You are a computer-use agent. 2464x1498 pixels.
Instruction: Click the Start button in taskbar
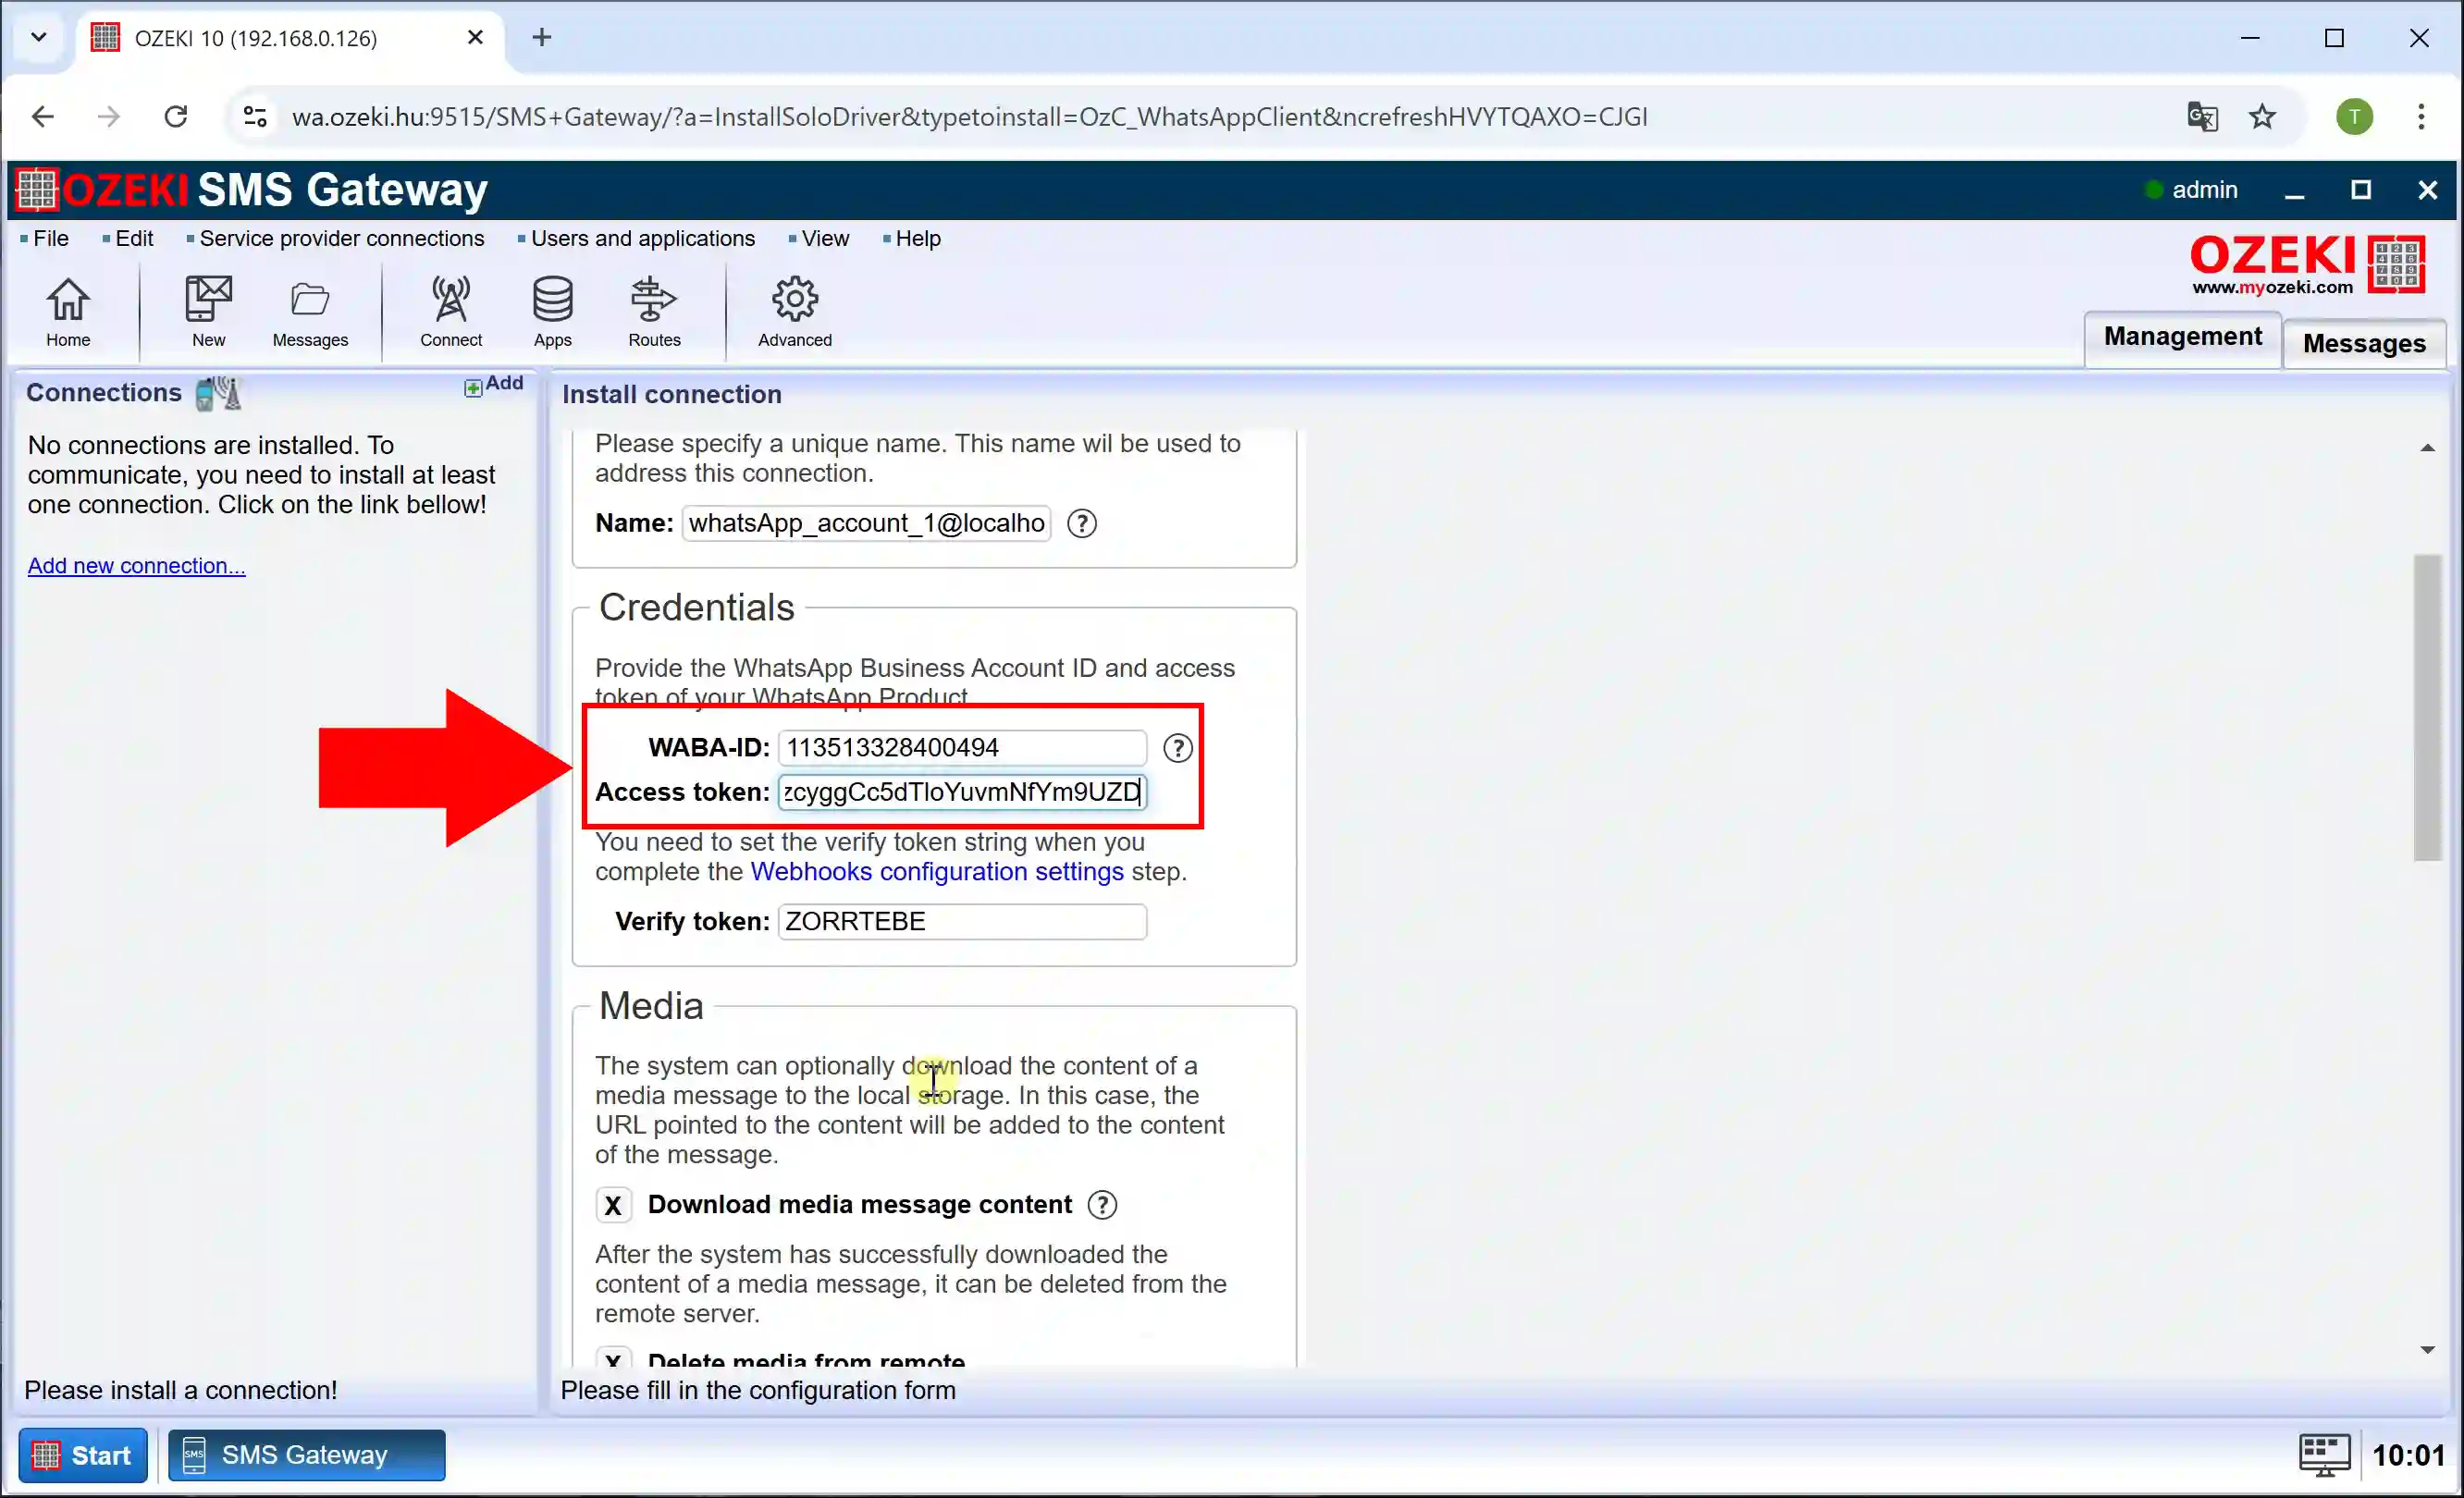pyautogui.click(x=83, y=1455)
